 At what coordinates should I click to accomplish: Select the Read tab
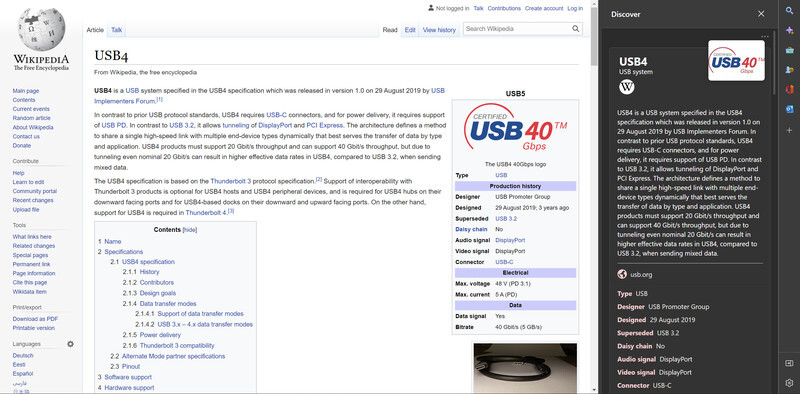pos(390,30)
